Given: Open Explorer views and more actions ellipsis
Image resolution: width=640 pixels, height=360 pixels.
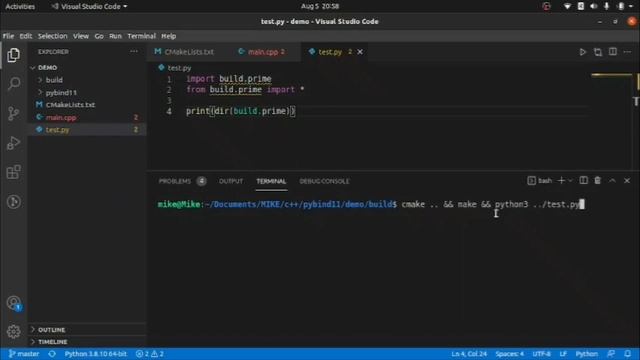Looking at the screenshot, I should 134,51.
